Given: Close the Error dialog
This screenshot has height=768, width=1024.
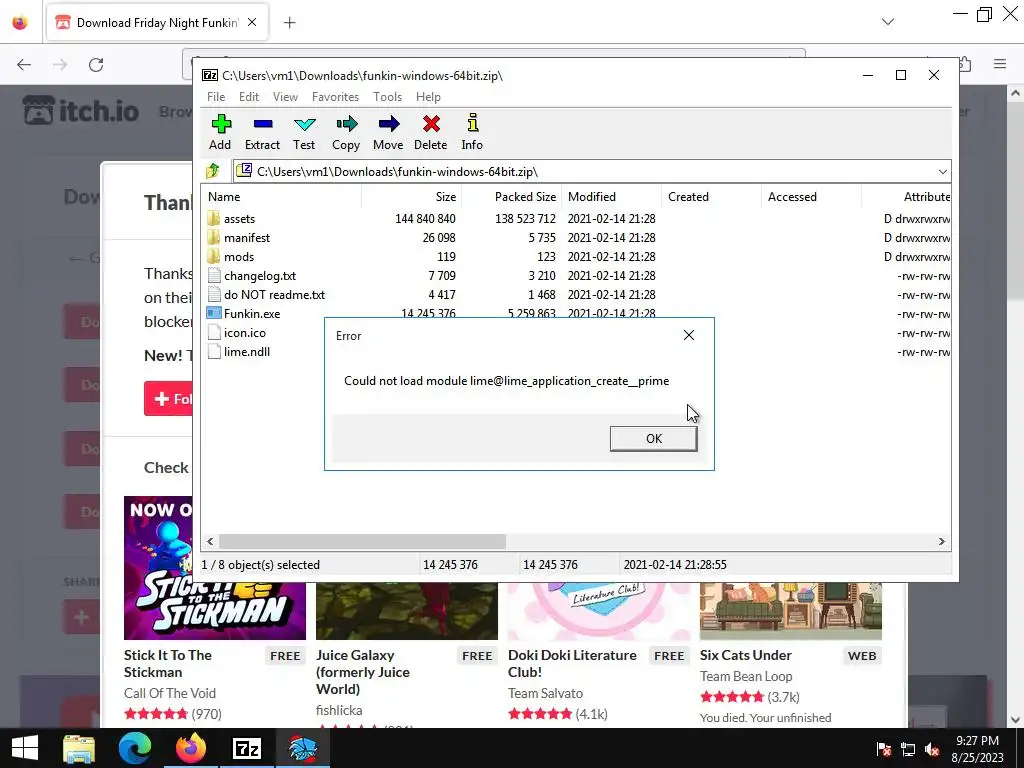Looking at the screenshot, I should [689, 335].
